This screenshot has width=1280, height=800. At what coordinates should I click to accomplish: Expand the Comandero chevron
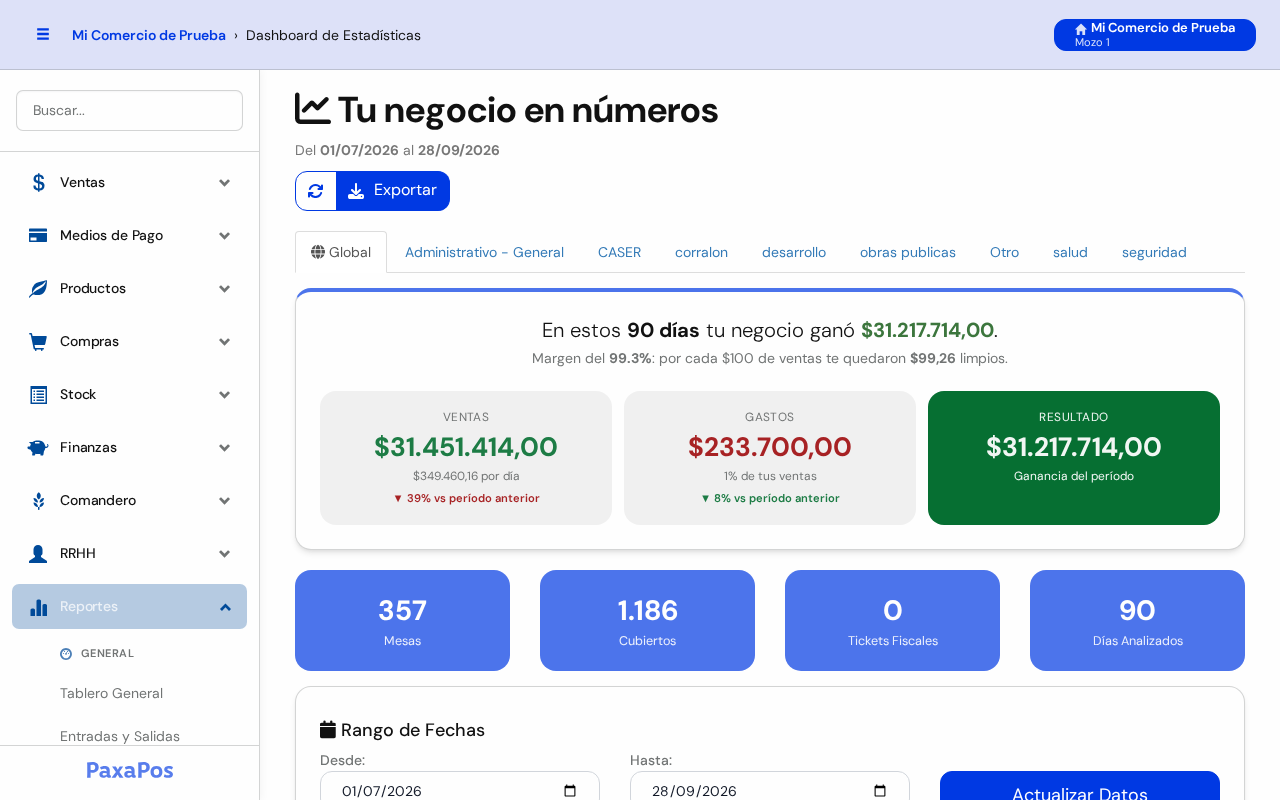pos(225,501)
